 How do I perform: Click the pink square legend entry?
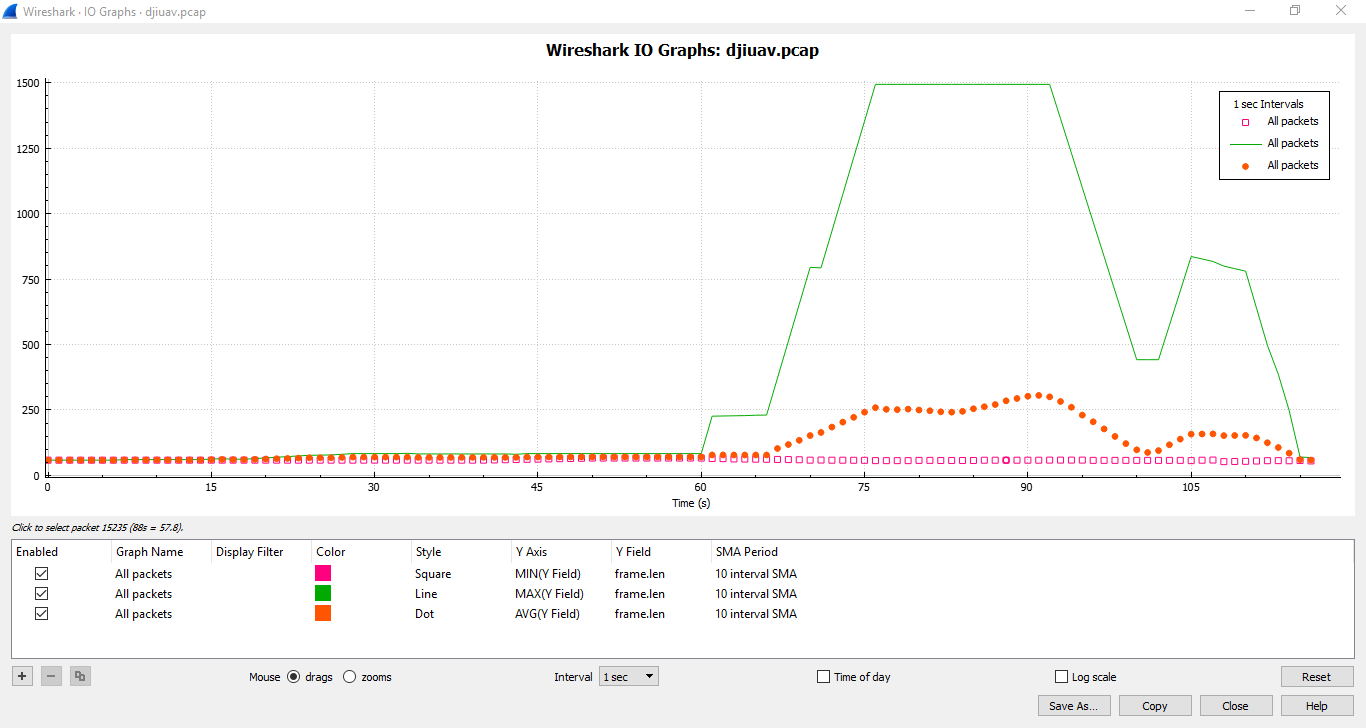tap(1277, 122)
